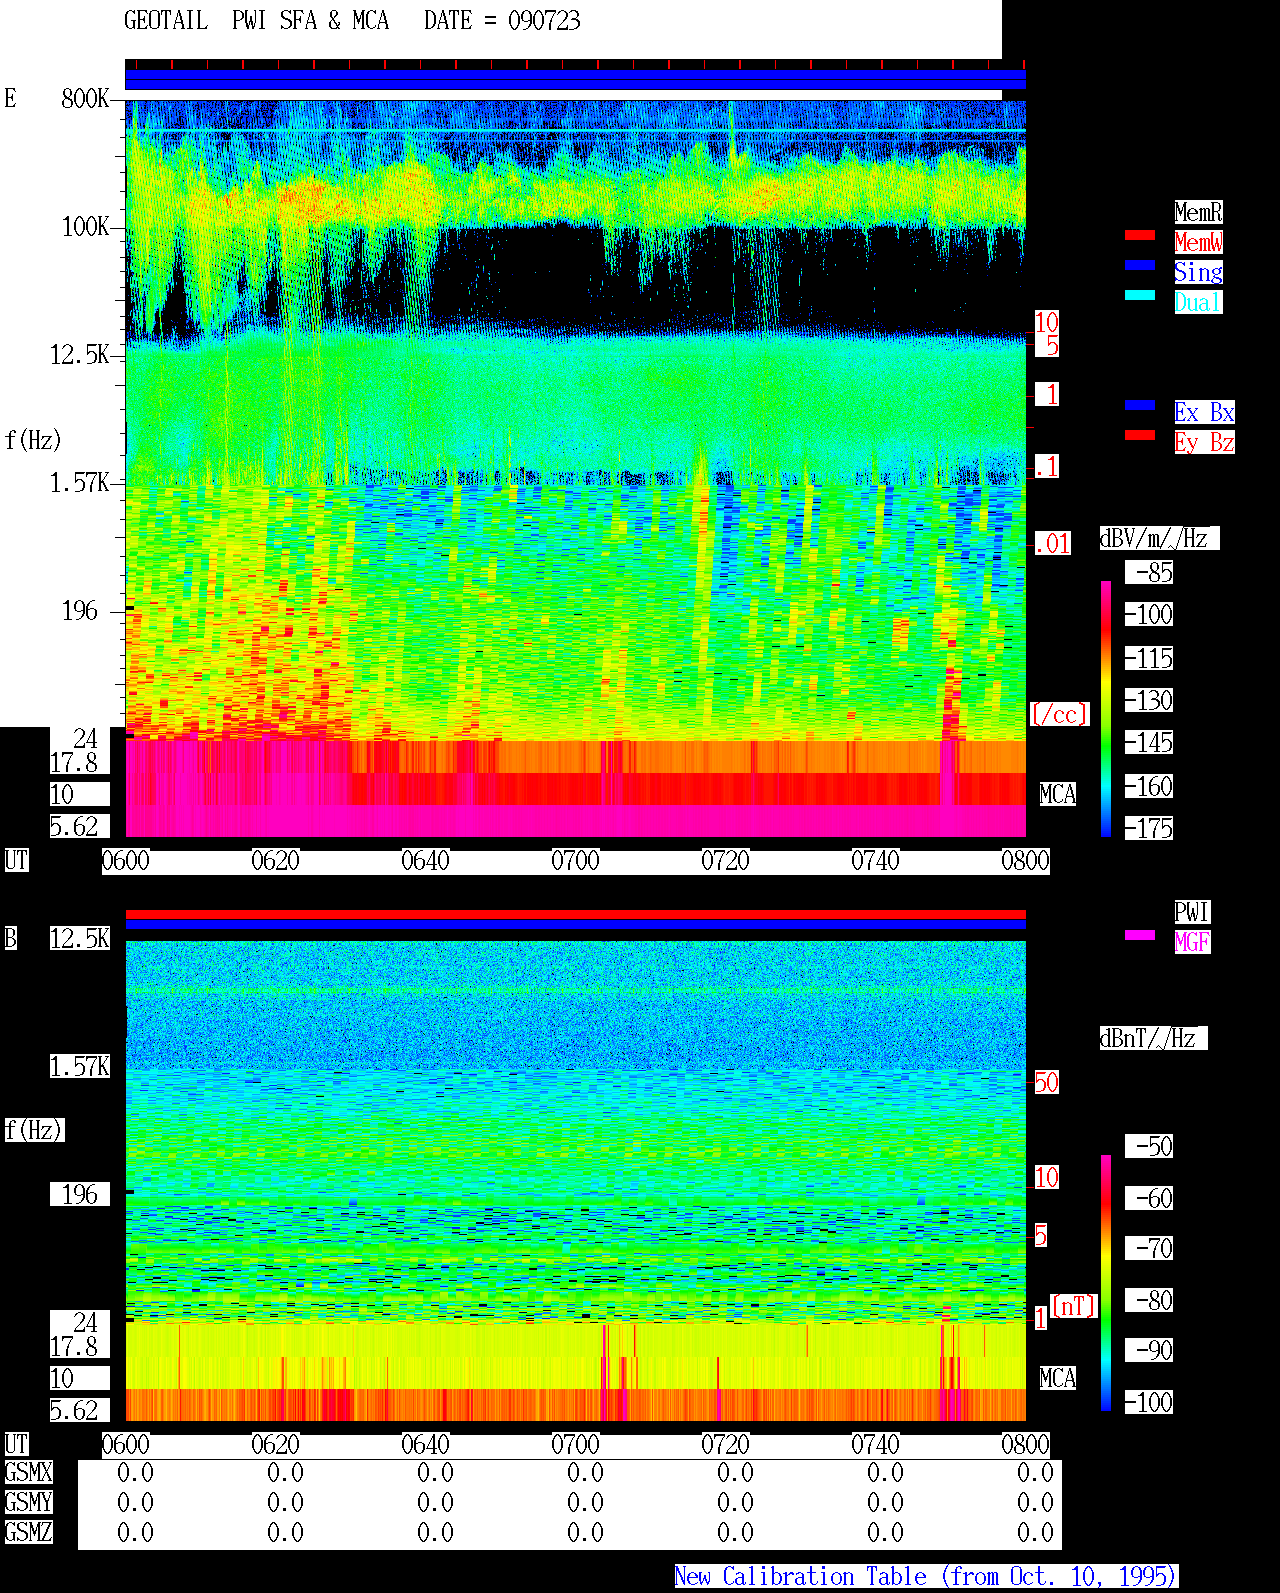Click the E panel 196 axis label

coord(80,611)
